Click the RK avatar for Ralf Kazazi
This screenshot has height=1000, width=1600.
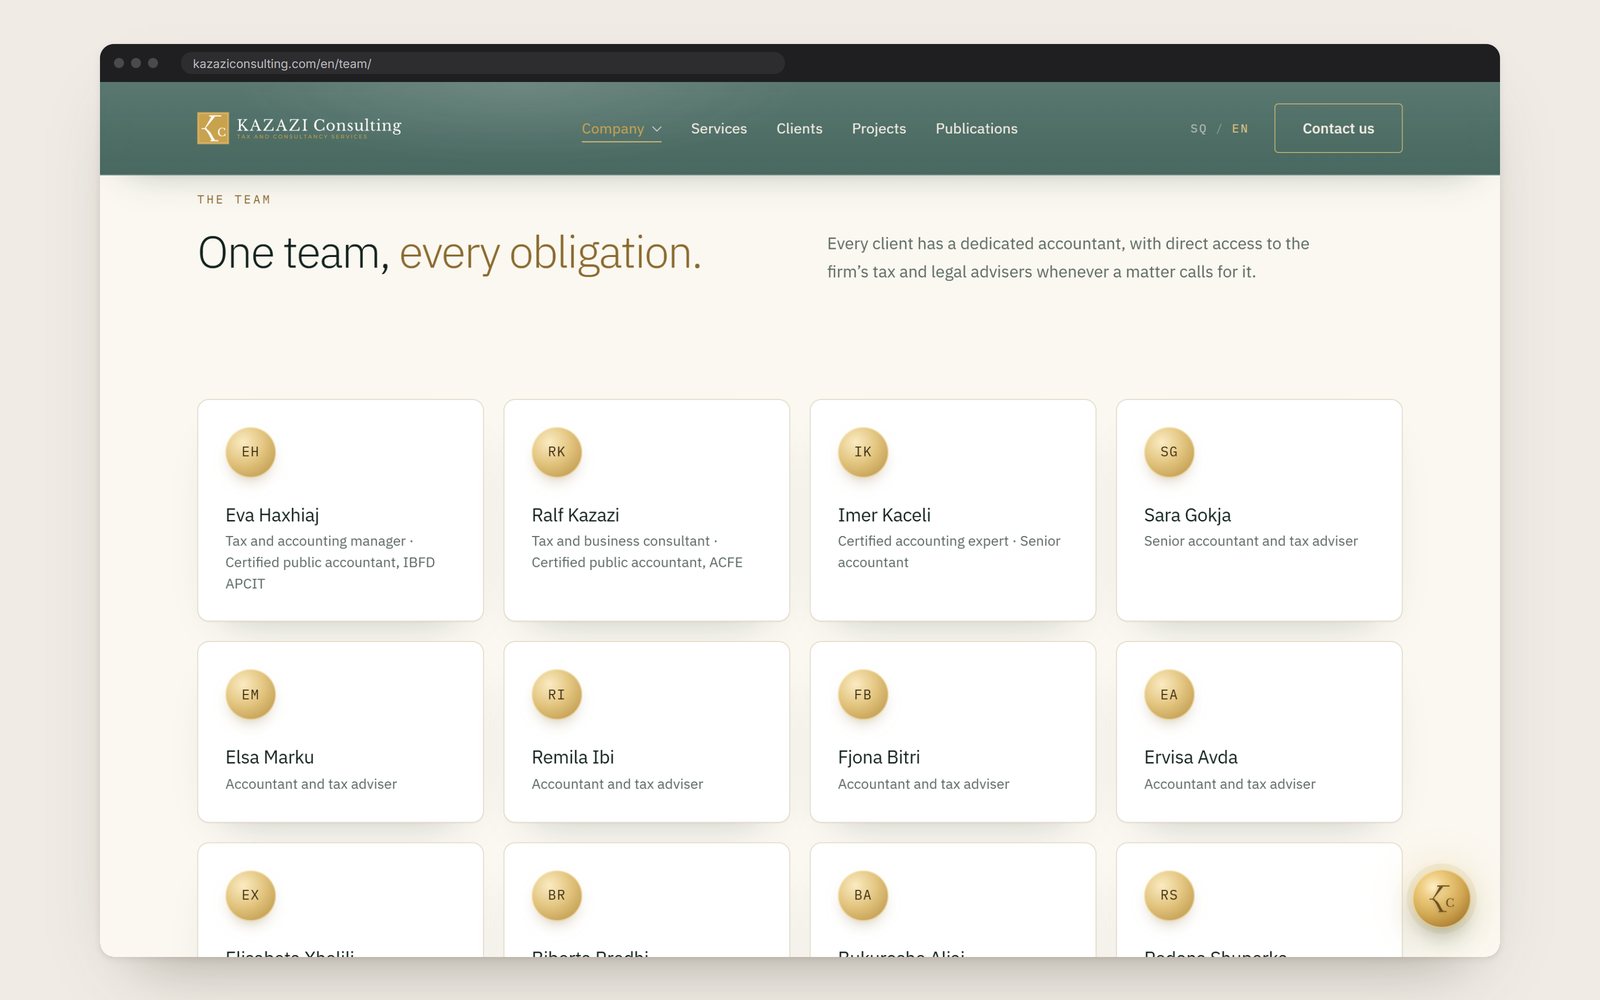[x=556, y=452]
